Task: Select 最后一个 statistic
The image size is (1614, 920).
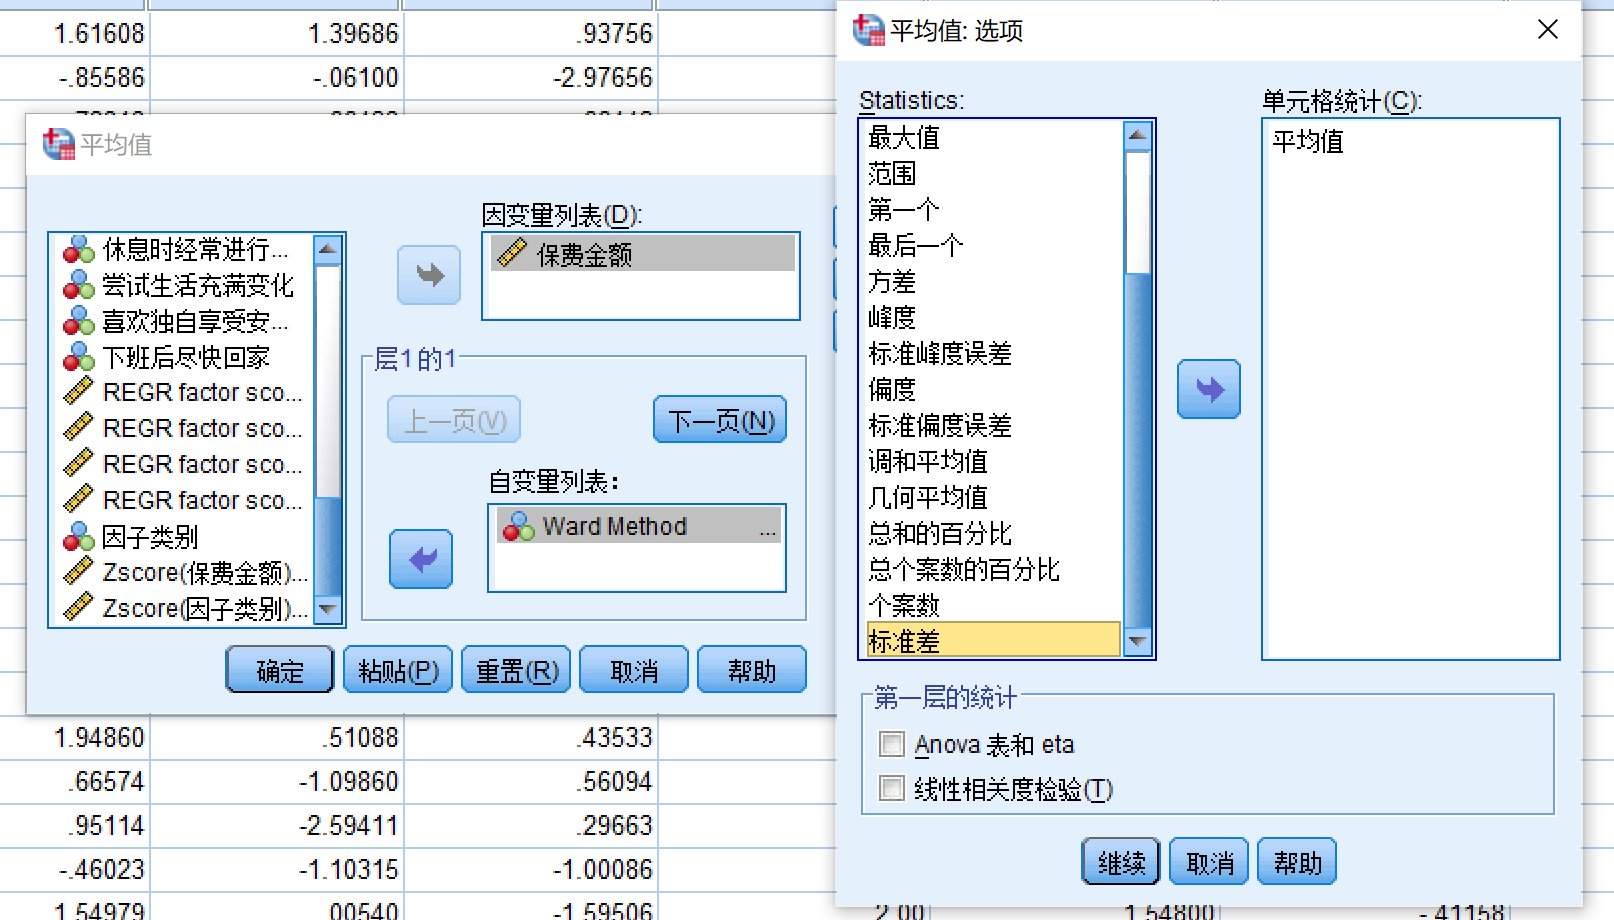Action: point(993,245)
